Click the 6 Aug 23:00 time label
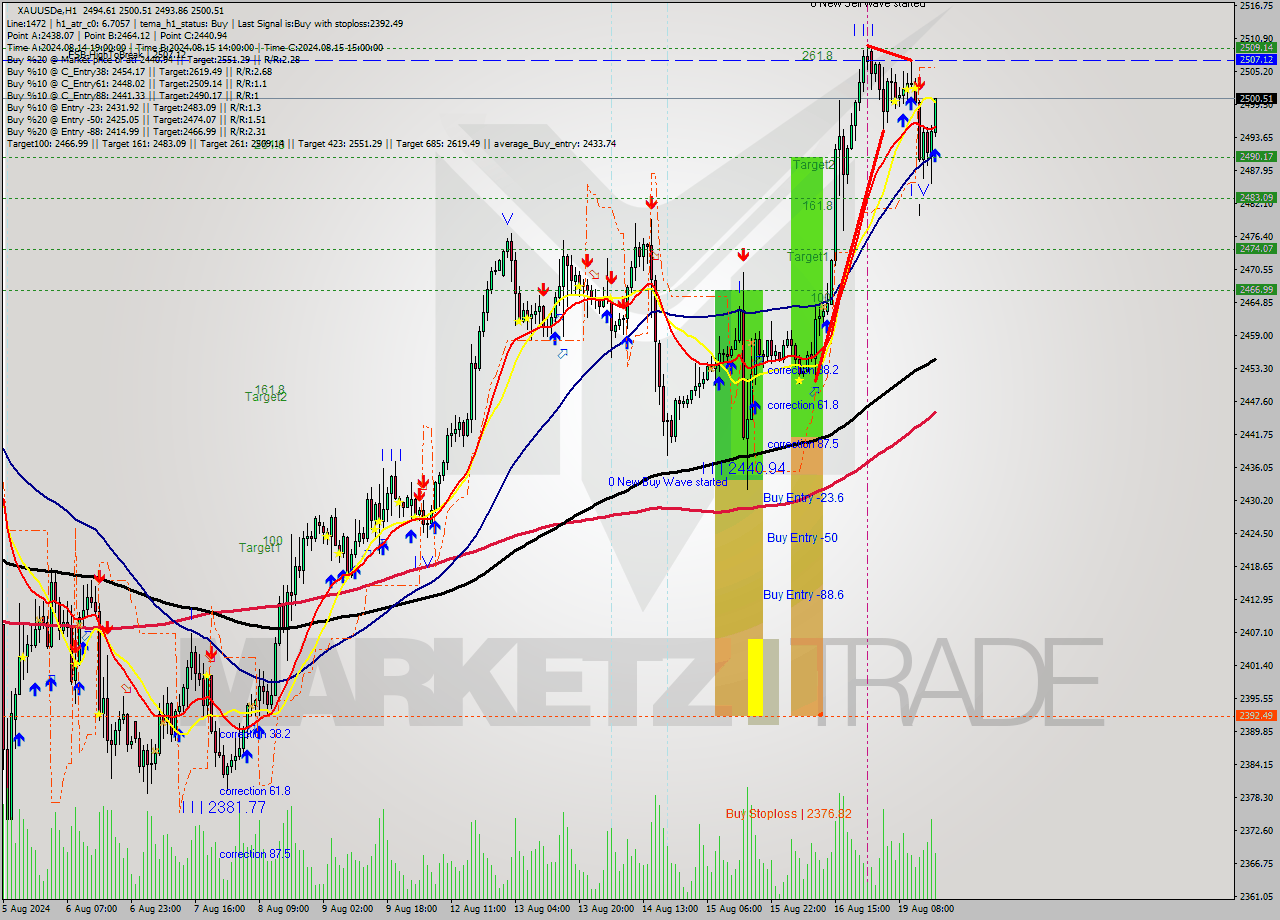Screen dimensions: 1280x920 [154, 909]
